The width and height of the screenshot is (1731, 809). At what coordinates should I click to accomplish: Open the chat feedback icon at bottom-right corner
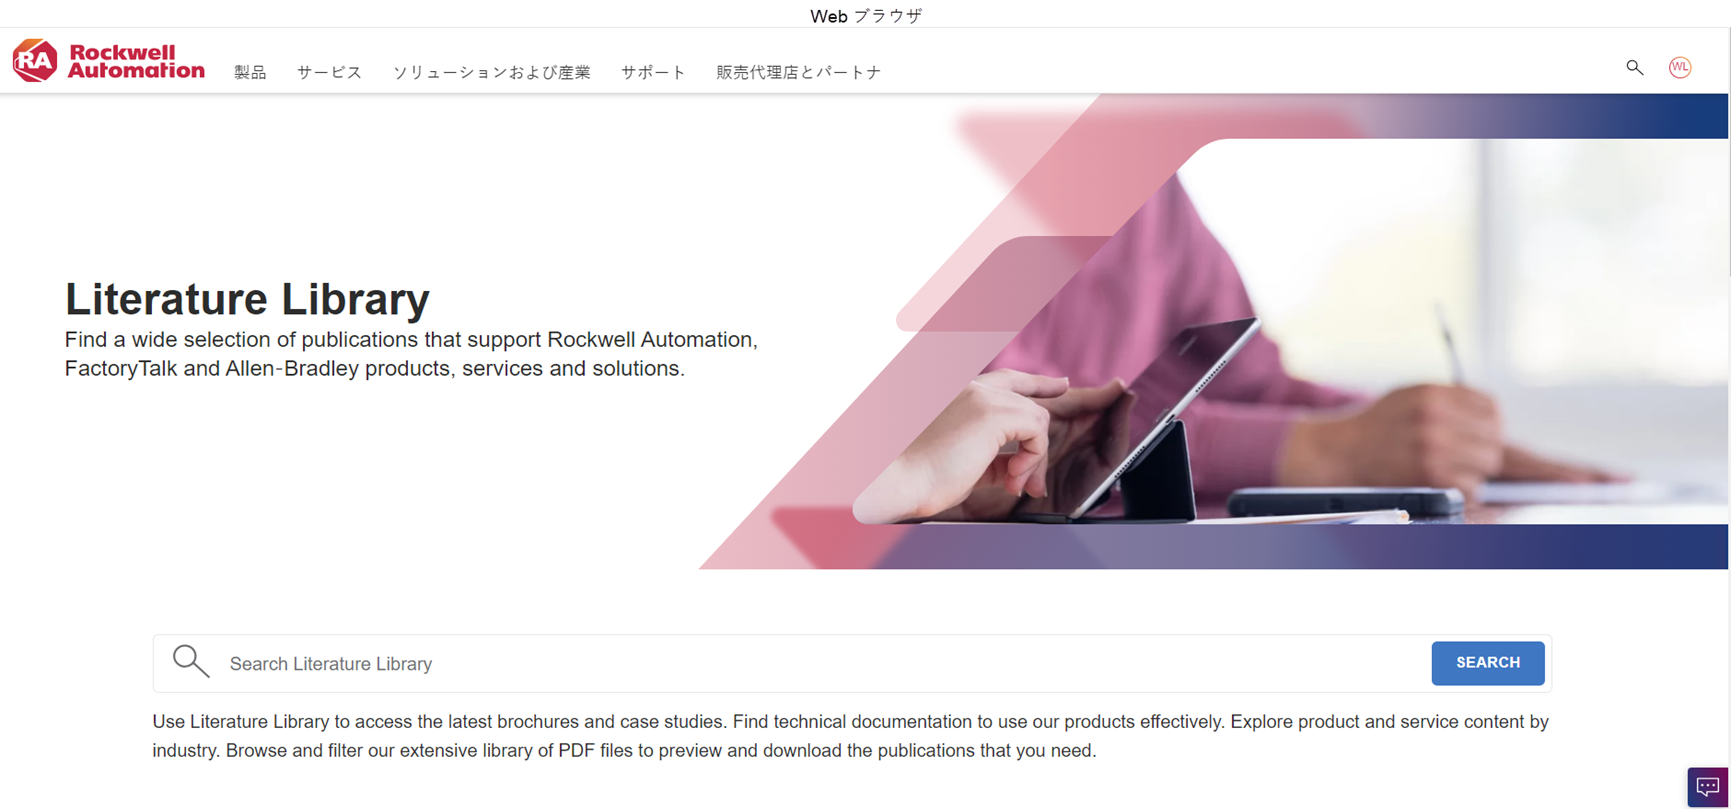(1708, 787)
